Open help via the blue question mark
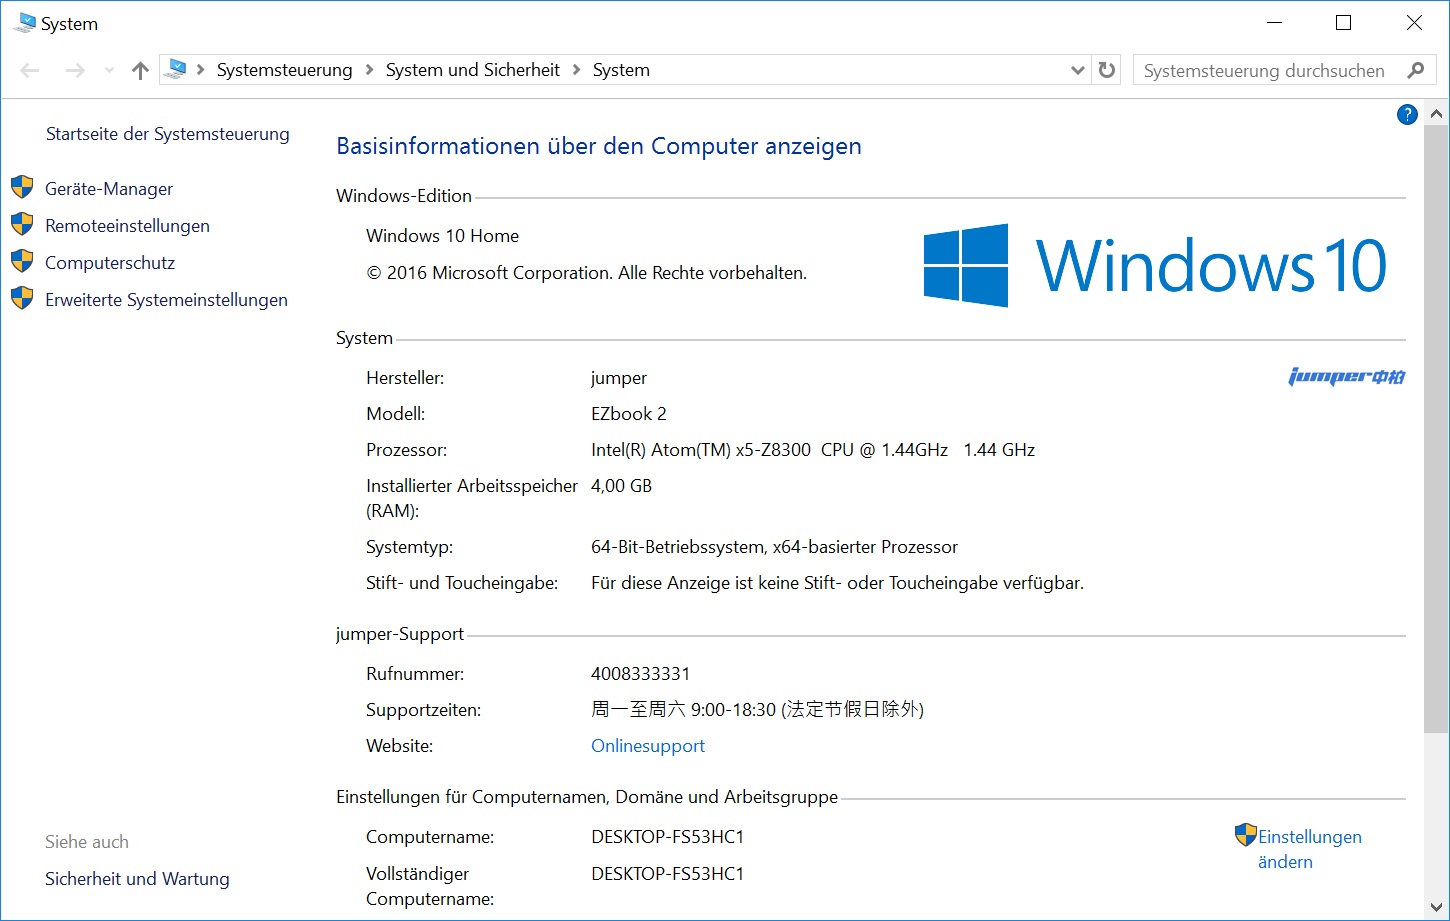This screenshot has width=1450, height=921. pyautogui.click(x=1407, y=114)
